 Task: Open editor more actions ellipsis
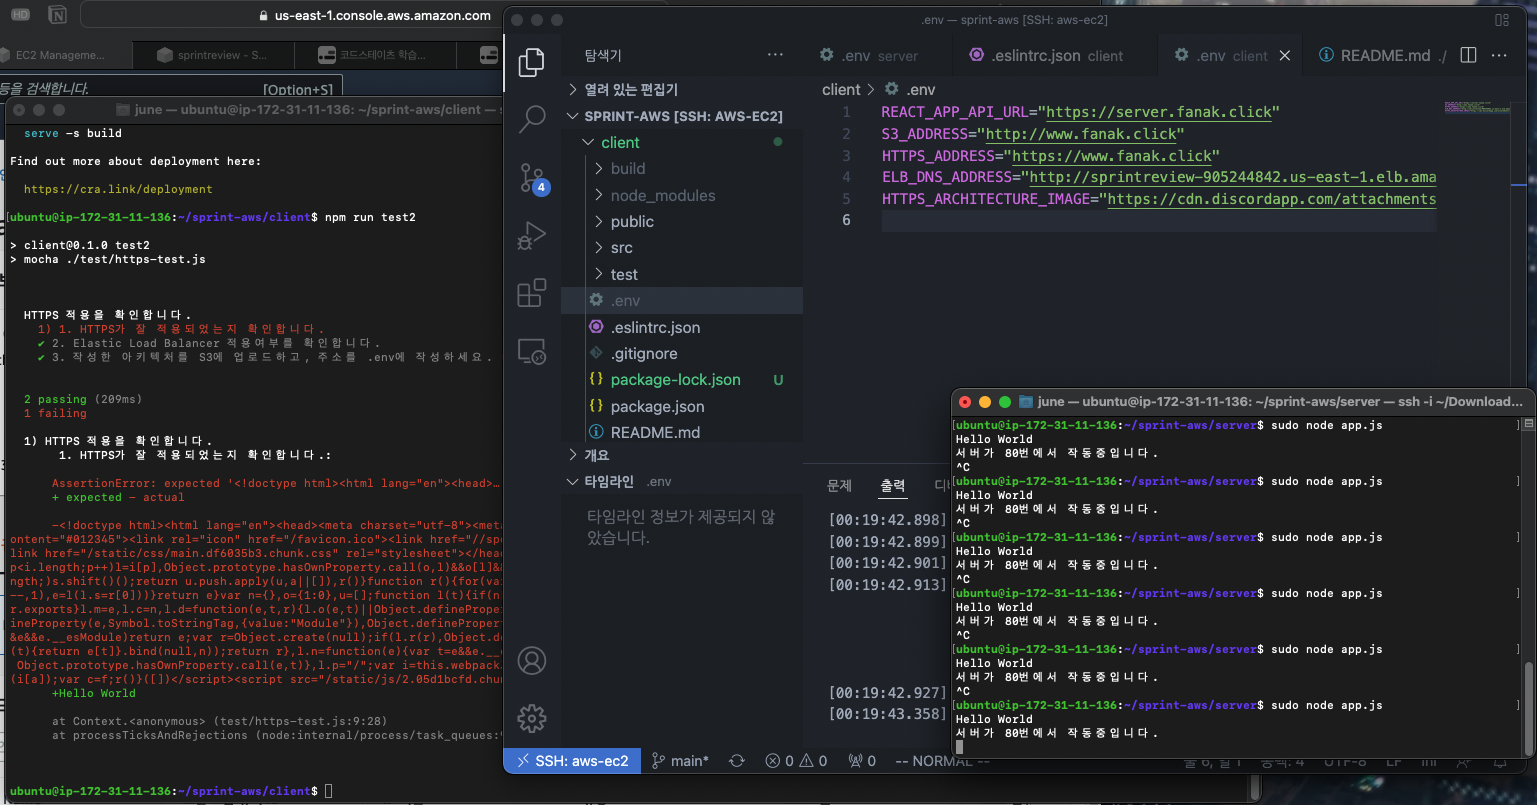pos(1499,55)
